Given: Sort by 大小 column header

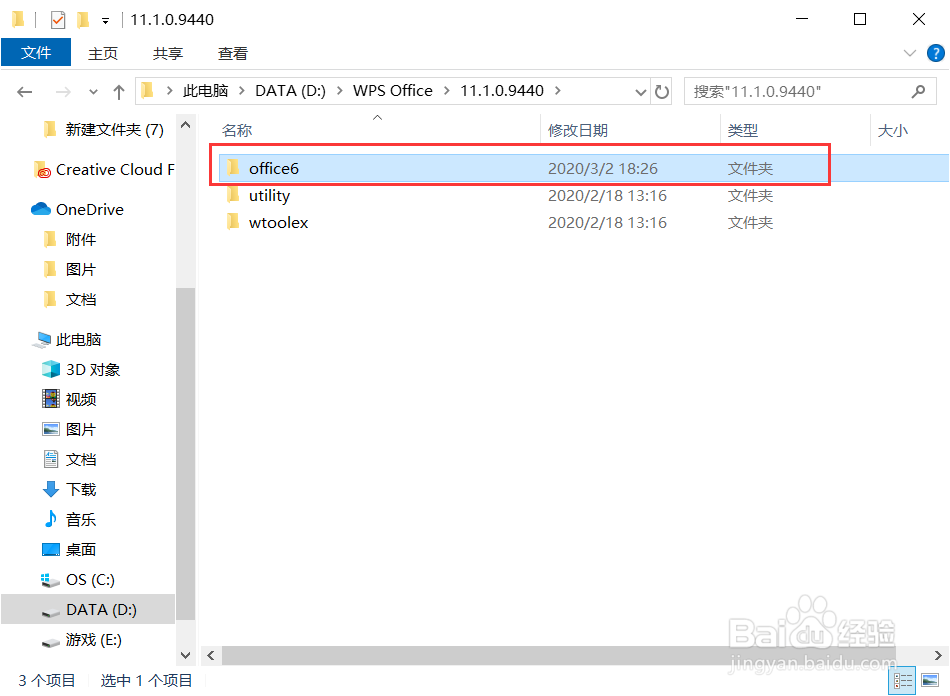Looking at the screenshot, I should pos(892,130).
